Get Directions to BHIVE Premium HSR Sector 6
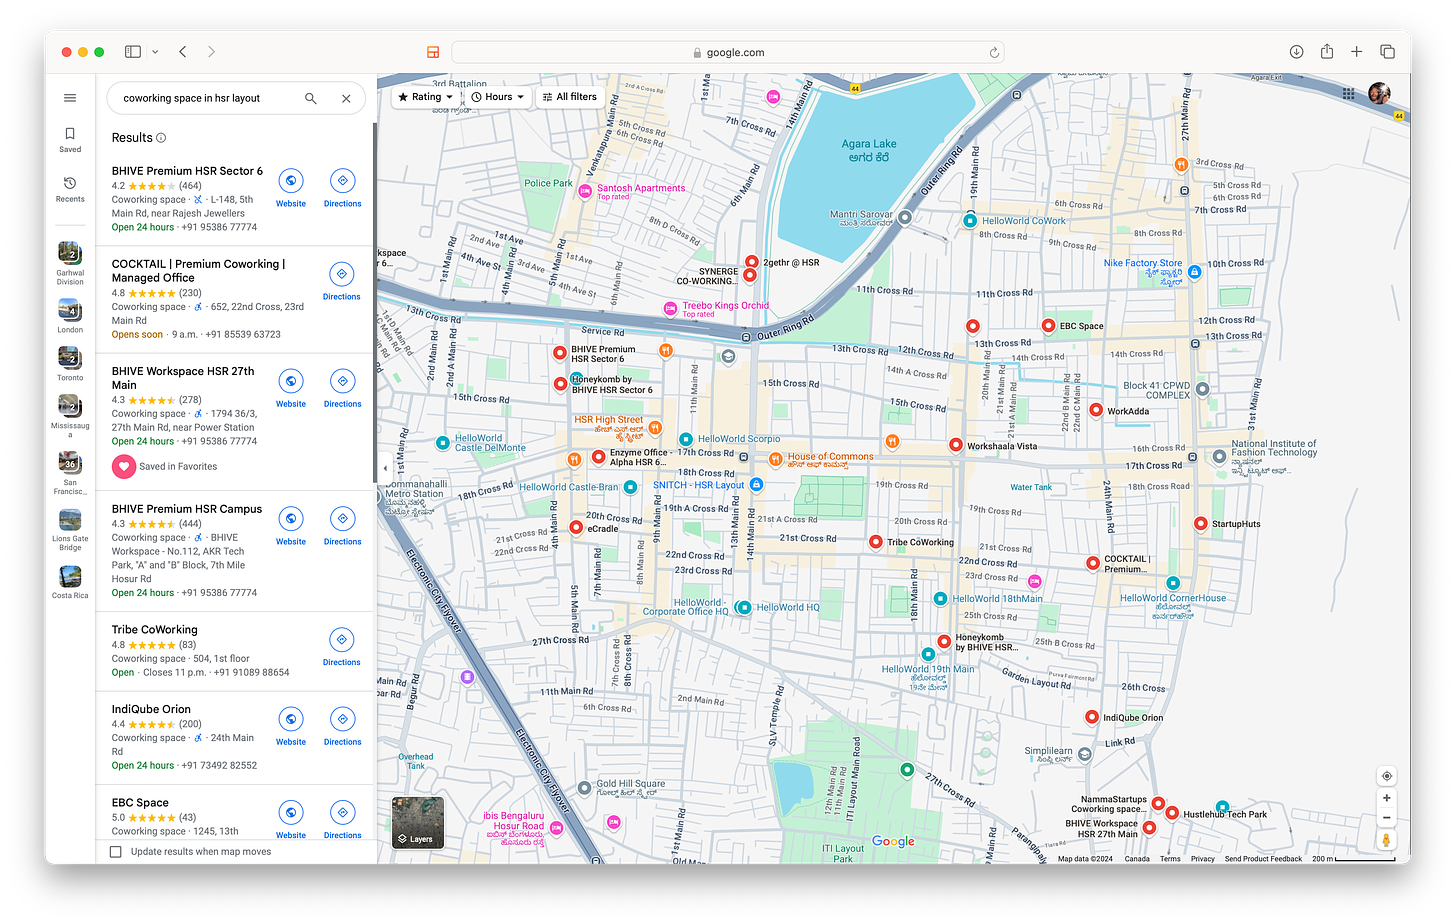This screenshot has width=1456, height=924. point(342,187)
